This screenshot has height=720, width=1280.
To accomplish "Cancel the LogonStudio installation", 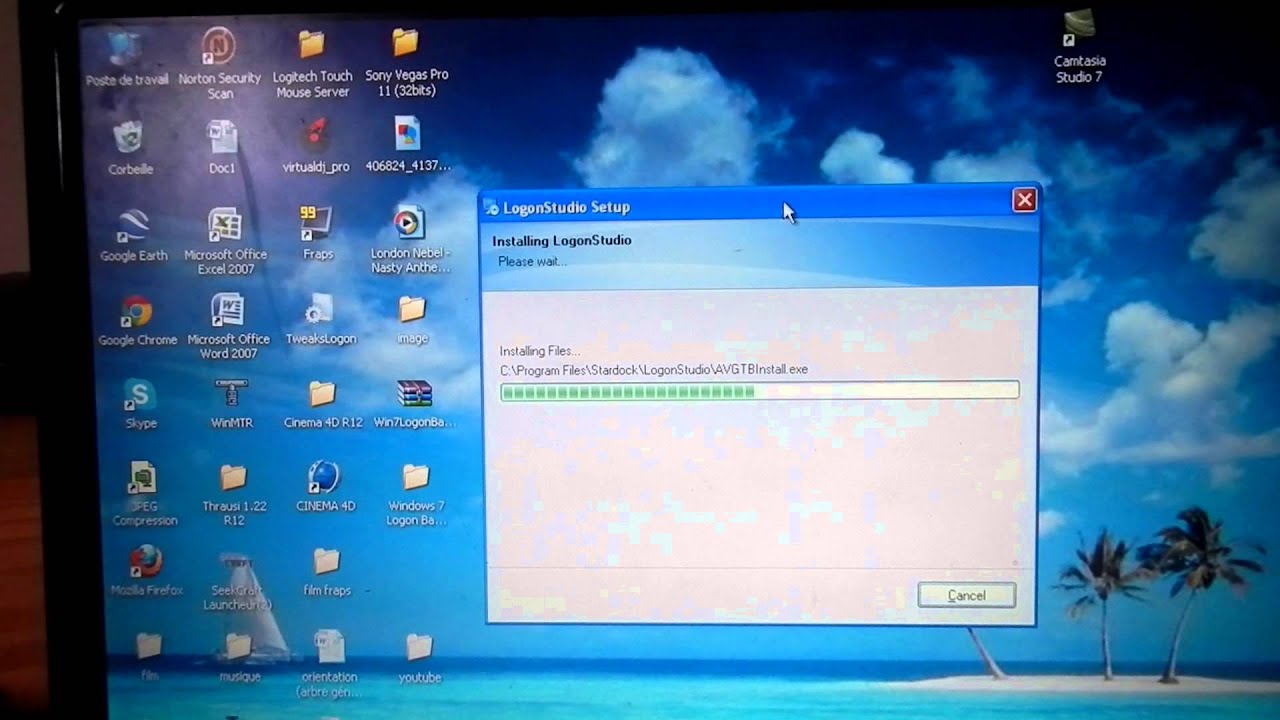I will pyautogui.click(x=967, y=595).
